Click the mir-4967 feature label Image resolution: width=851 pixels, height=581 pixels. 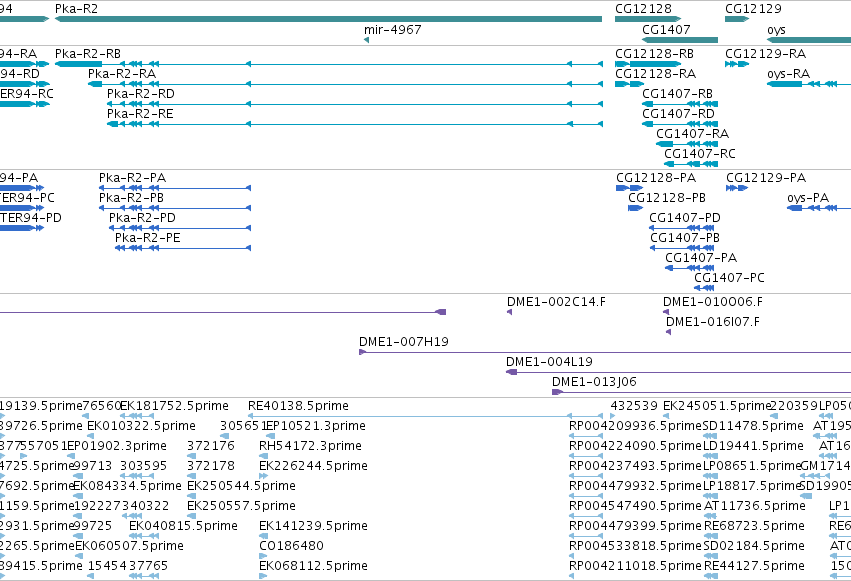pyautogui.click(x=392, y=30)
